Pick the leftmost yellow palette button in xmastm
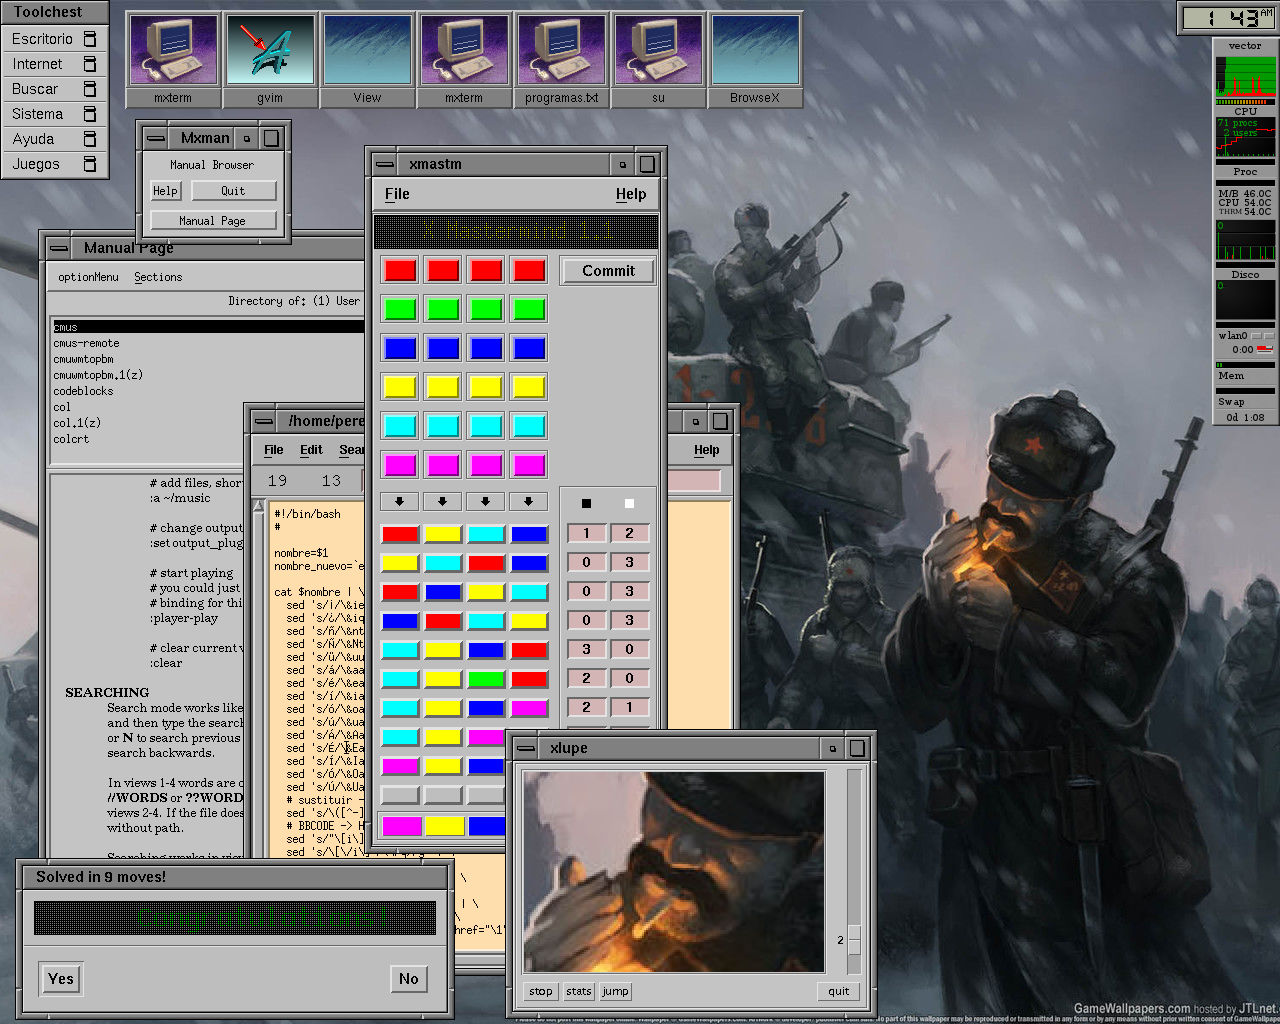Screen dimensions: 1280x1024 400,387
